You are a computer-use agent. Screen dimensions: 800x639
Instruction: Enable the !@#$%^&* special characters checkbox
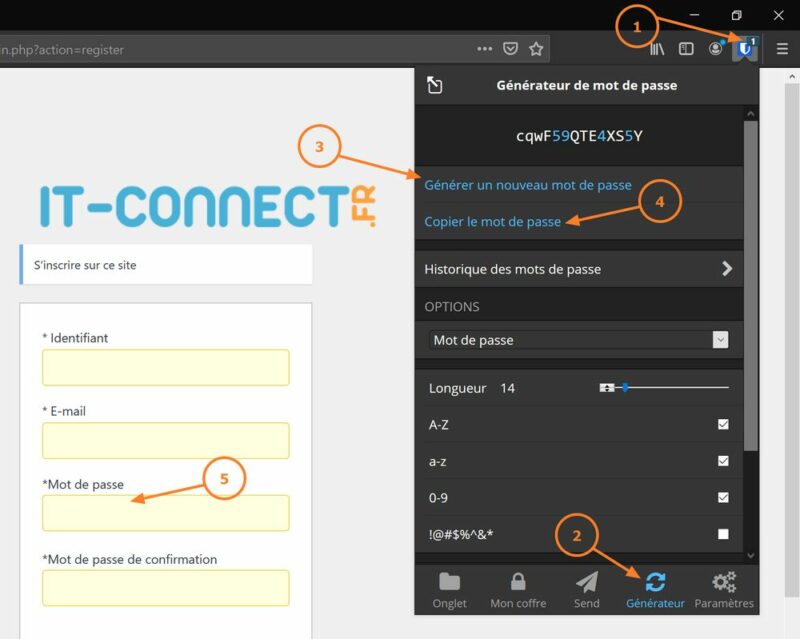click(x=723, y=534)
